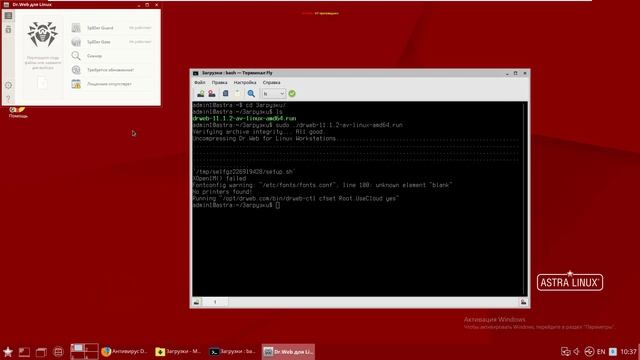
Task: Click the Scanner magnifier icon
Action: tap(76, 56)
